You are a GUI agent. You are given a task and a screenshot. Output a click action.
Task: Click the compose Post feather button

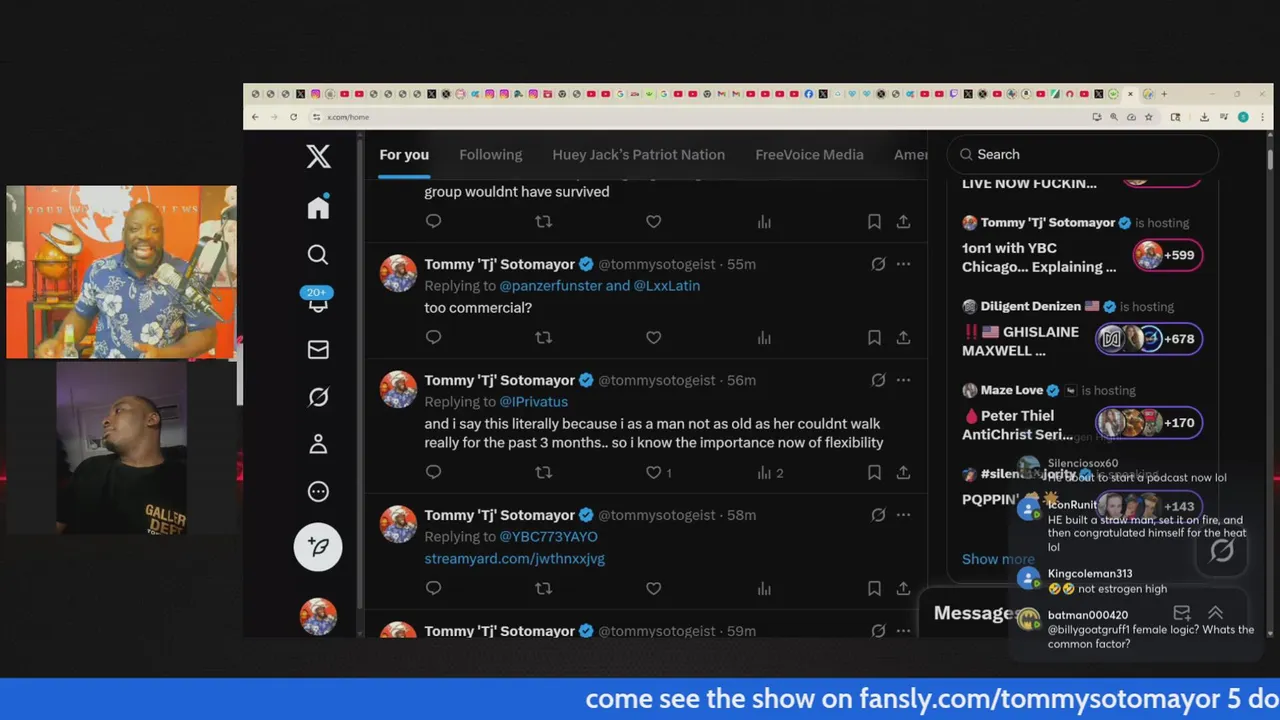(x=318, y=546)
